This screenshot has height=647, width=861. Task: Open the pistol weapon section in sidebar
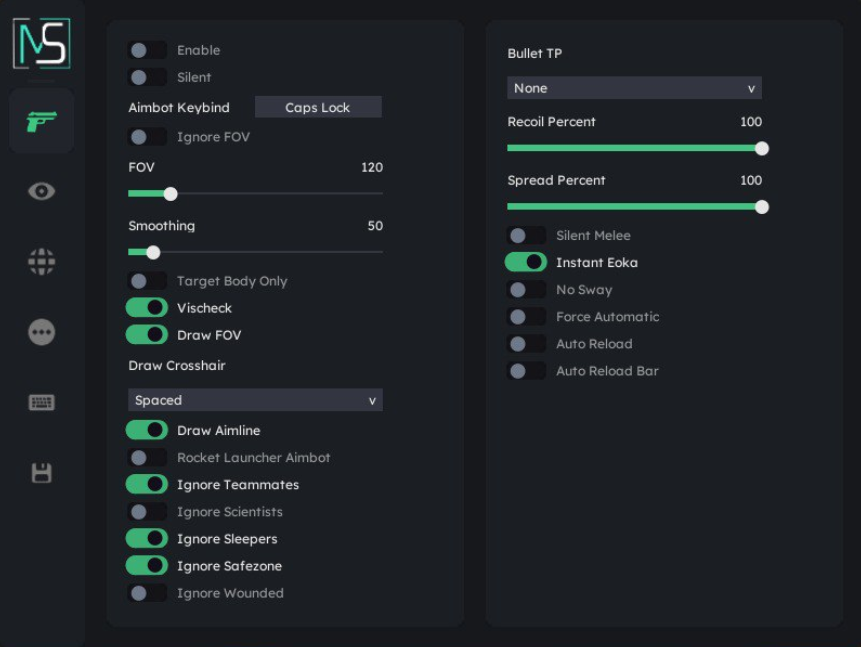(41, 121)
